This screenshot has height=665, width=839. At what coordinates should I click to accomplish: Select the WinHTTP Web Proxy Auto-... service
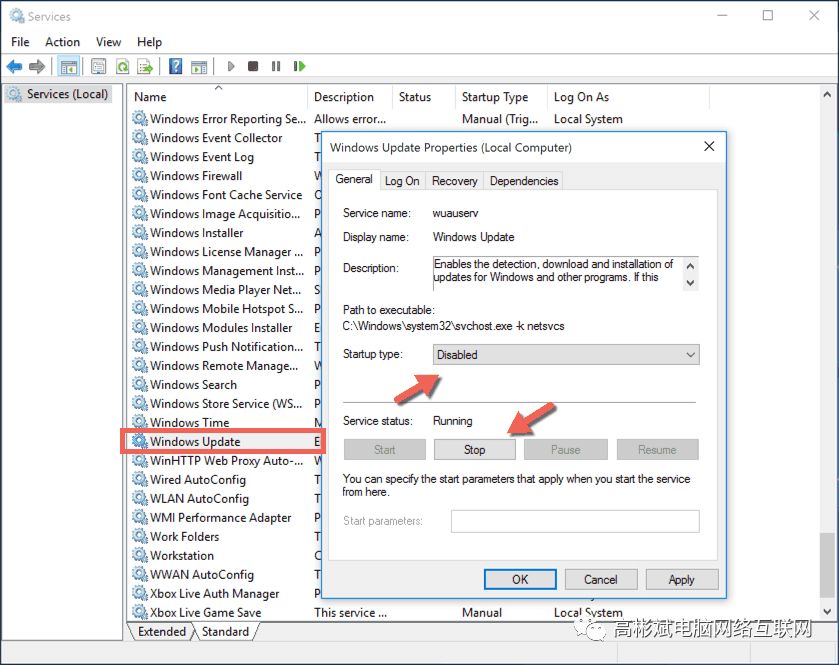point(226,461)
